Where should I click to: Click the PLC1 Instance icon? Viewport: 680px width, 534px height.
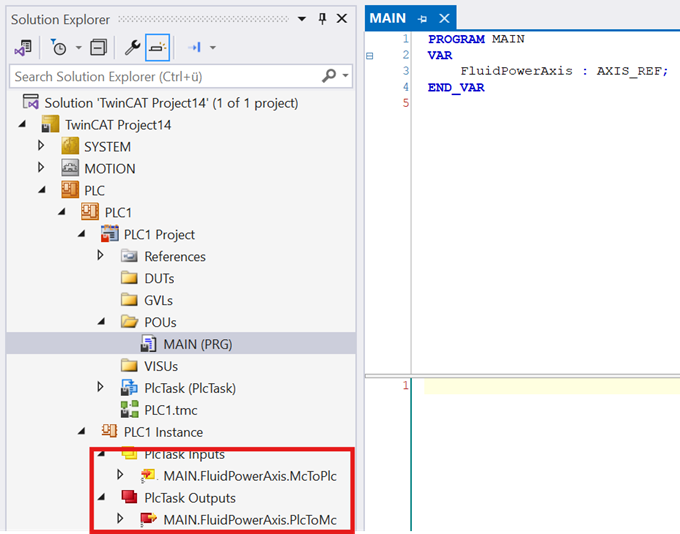coord(109,431)
